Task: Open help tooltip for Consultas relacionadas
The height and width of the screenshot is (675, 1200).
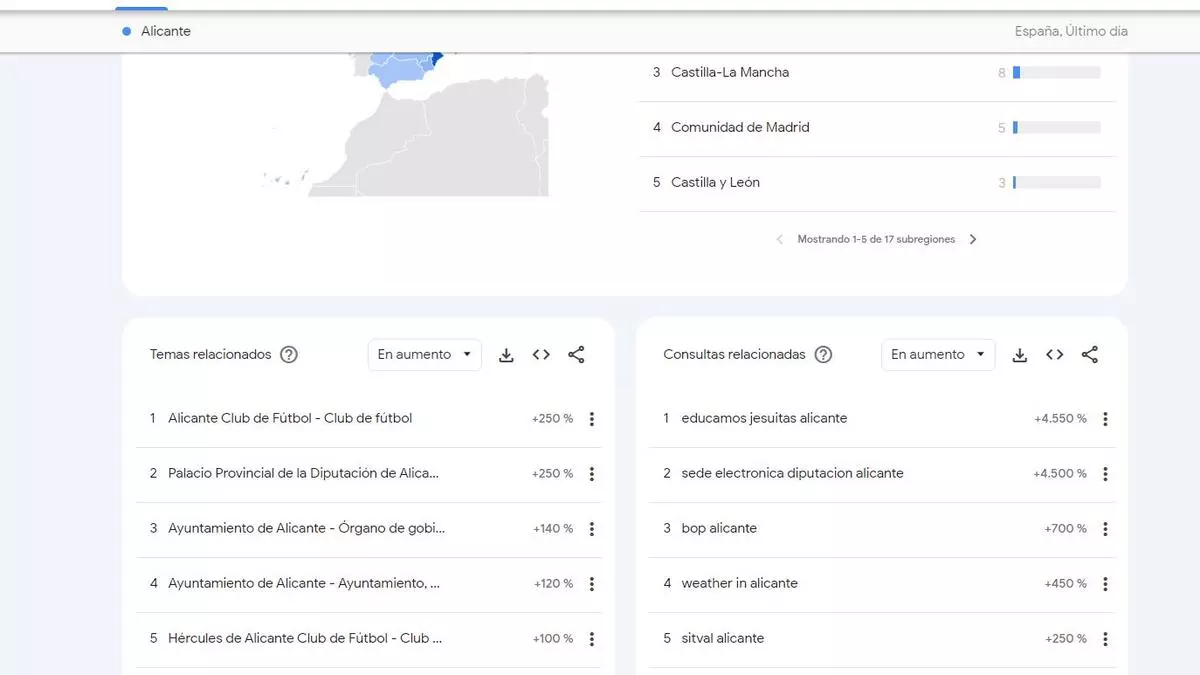Action: coord(823,355)
